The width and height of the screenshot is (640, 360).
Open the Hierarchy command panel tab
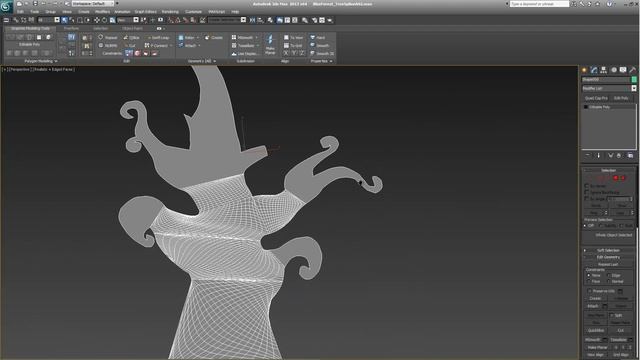point(603,70)
